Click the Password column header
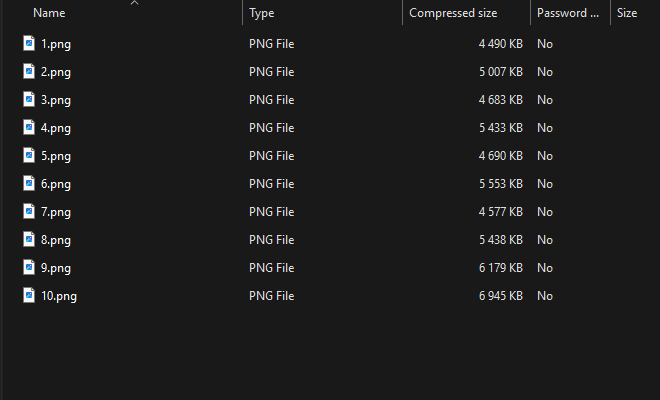The height and width of the screenshot is (400, 660). 567,13
